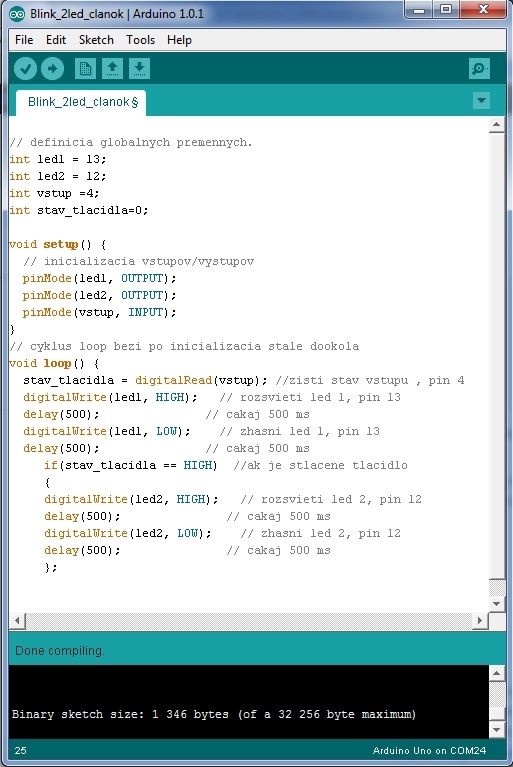Screen dimensions: 513x767
Task: Click 'digitalRead(vstup)' in the code
Action: [x=197, y=381]
